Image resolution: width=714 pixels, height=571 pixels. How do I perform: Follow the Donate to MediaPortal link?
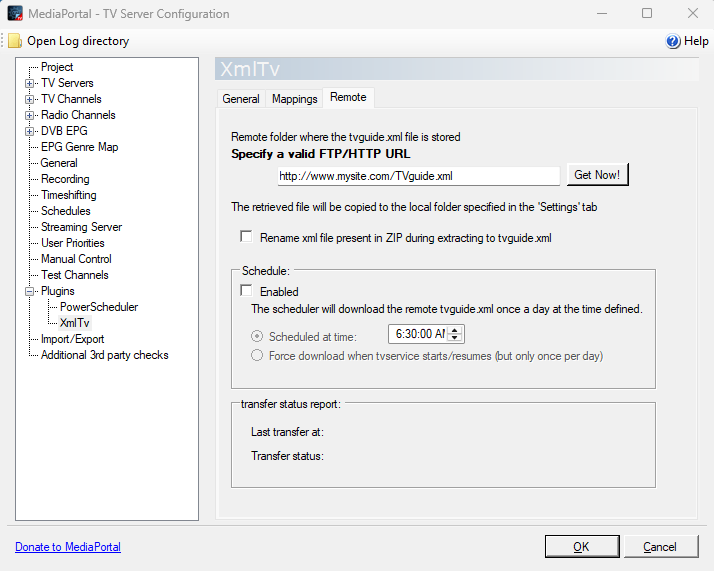click(x=68, y=547)
